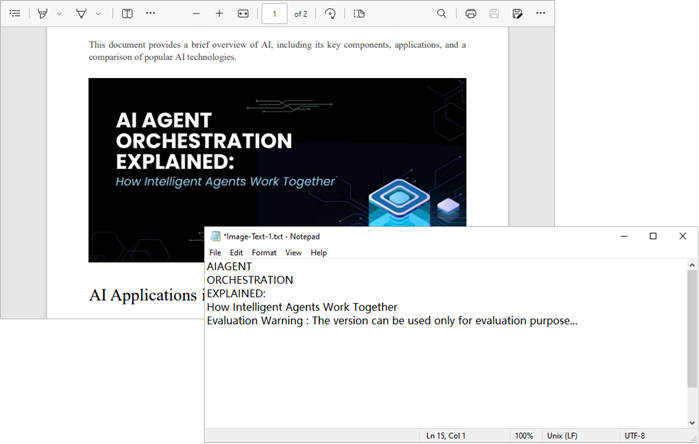The height and width of the screenshot is (444, 699).
Task: Click 'UTF-8' encoding in Notepad status bar
Action: pos(634,436)
